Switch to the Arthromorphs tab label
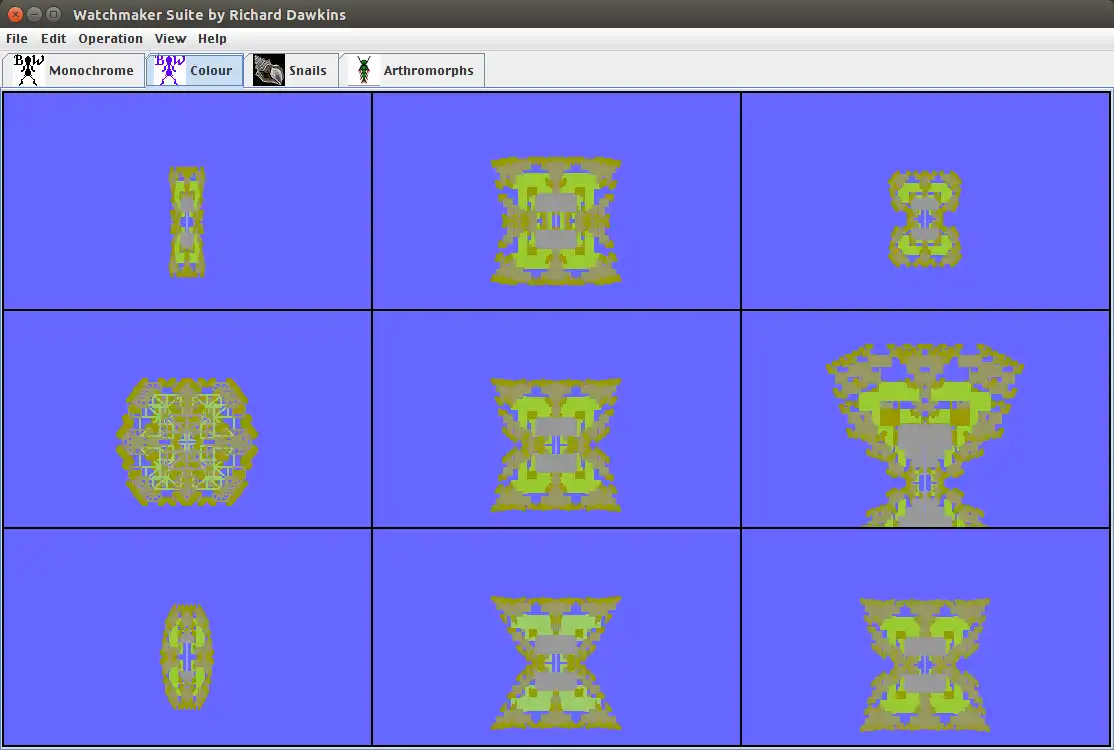 point(428,70)
